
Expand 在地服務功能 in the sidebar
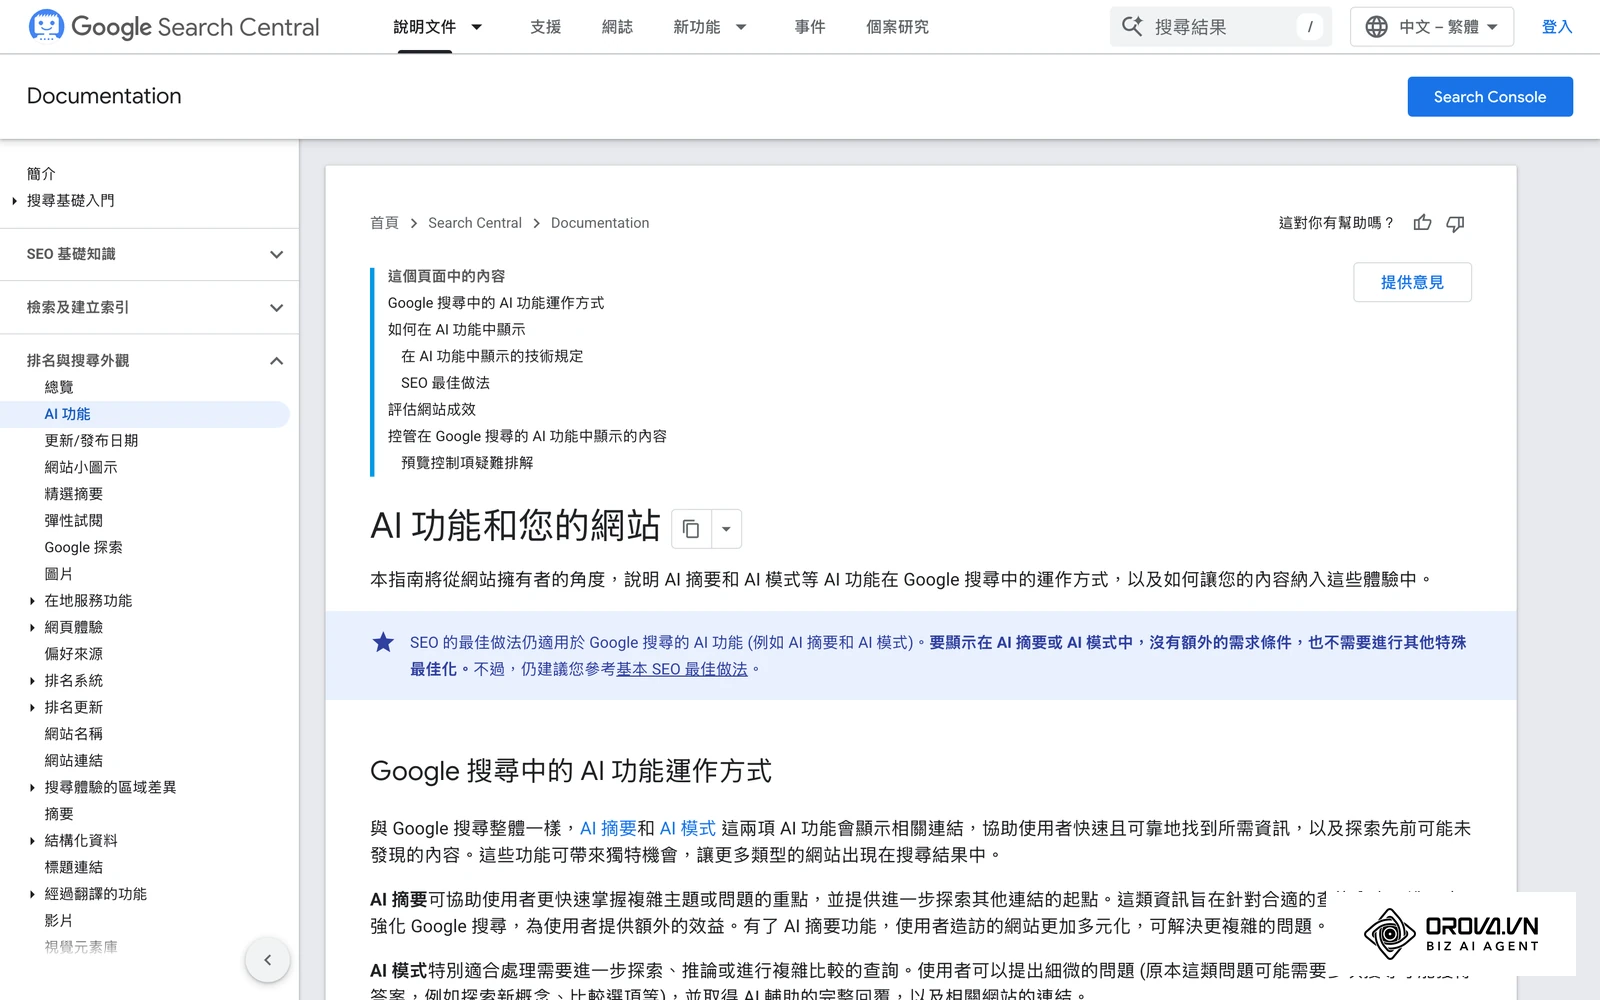(32, 601)
